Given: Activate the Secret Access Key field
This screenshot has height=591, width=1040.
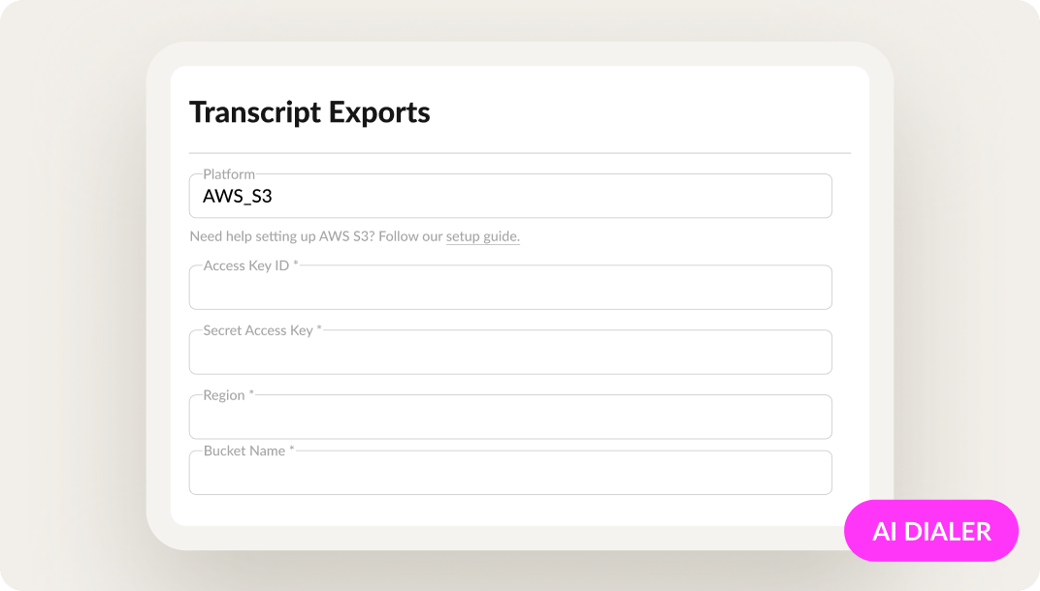Looking at the screenshot, I should tap(510, 352).
